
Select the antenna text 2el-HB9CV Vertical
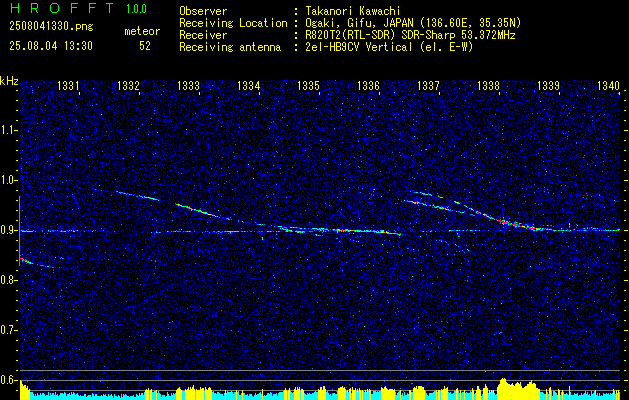tap(359, 47)
